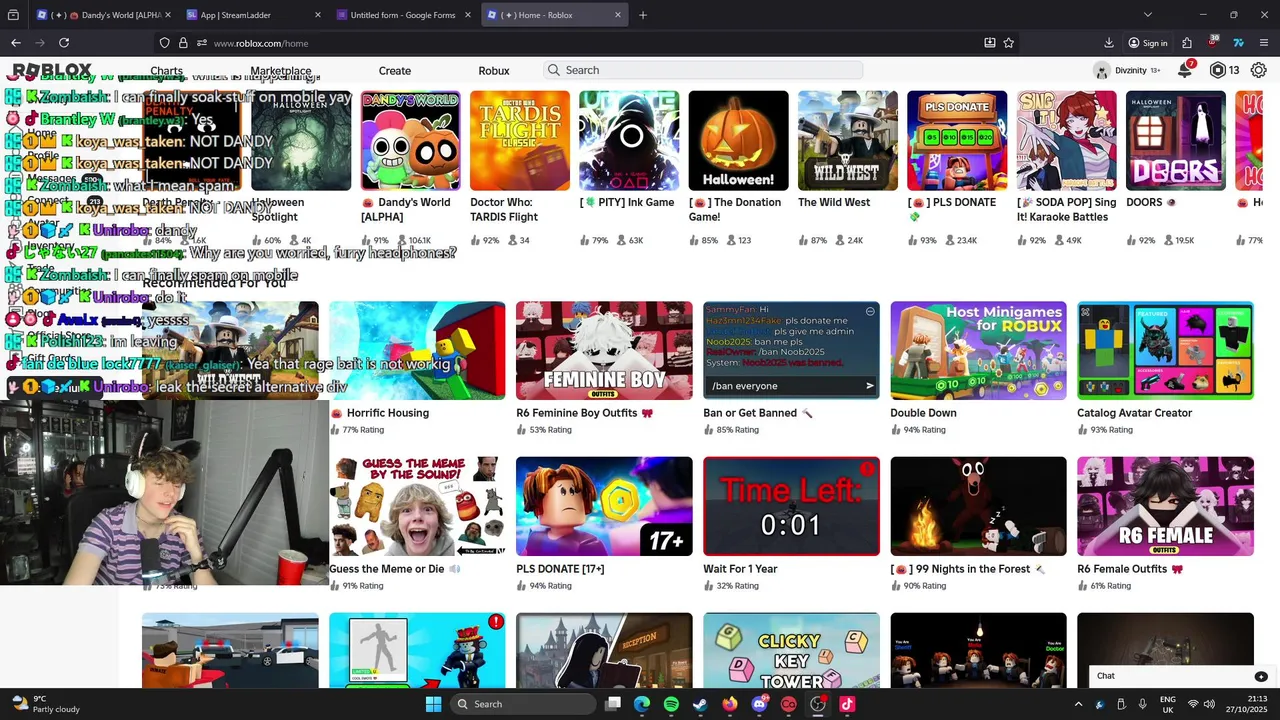Screen dimensions: 1280x720
Task: Open Steam from the taskbar
Action: tap(700, 704)
